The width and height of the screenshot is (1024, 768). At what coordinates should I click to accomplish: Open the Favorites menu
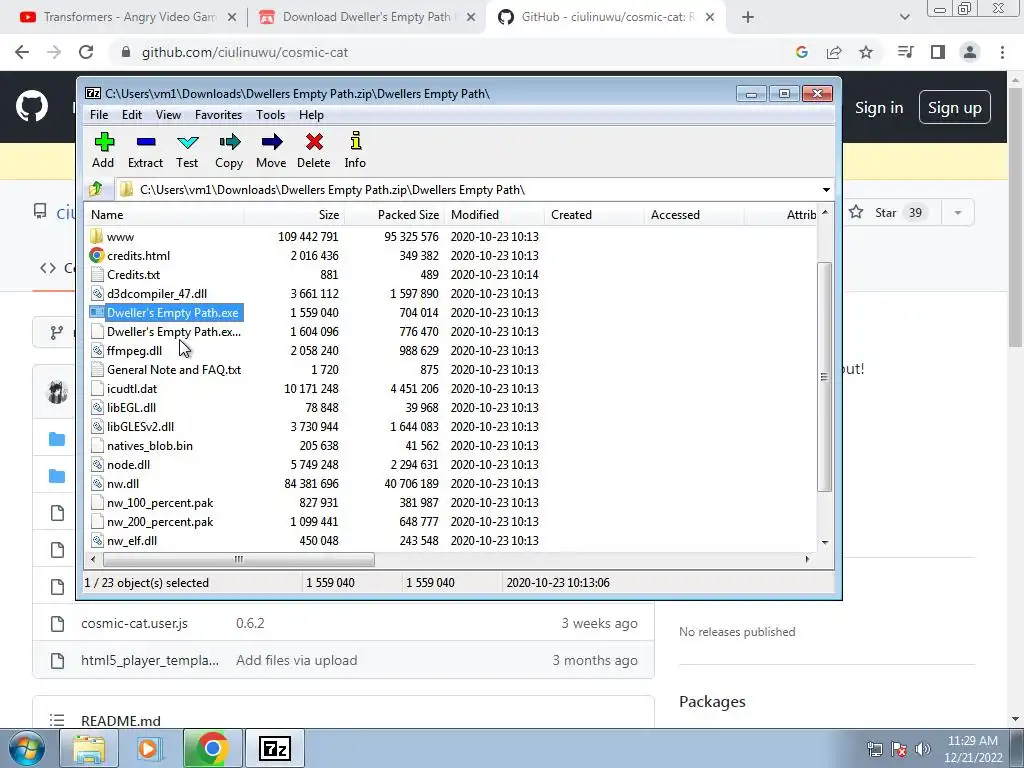[218, 115]
